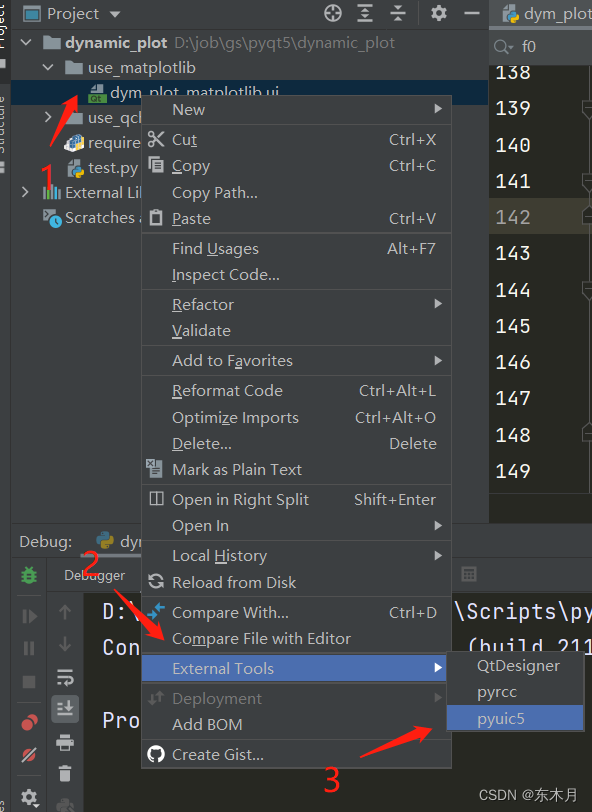
Task: Open the Project view dropdown
Action: pos(114,14)
